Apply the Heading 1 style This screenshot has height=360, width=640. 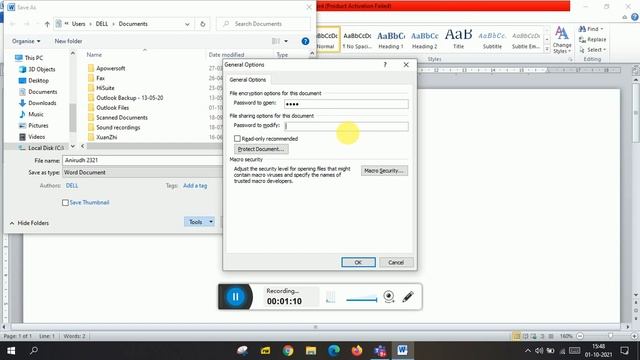pyautogui.click(x=391, y=40)
